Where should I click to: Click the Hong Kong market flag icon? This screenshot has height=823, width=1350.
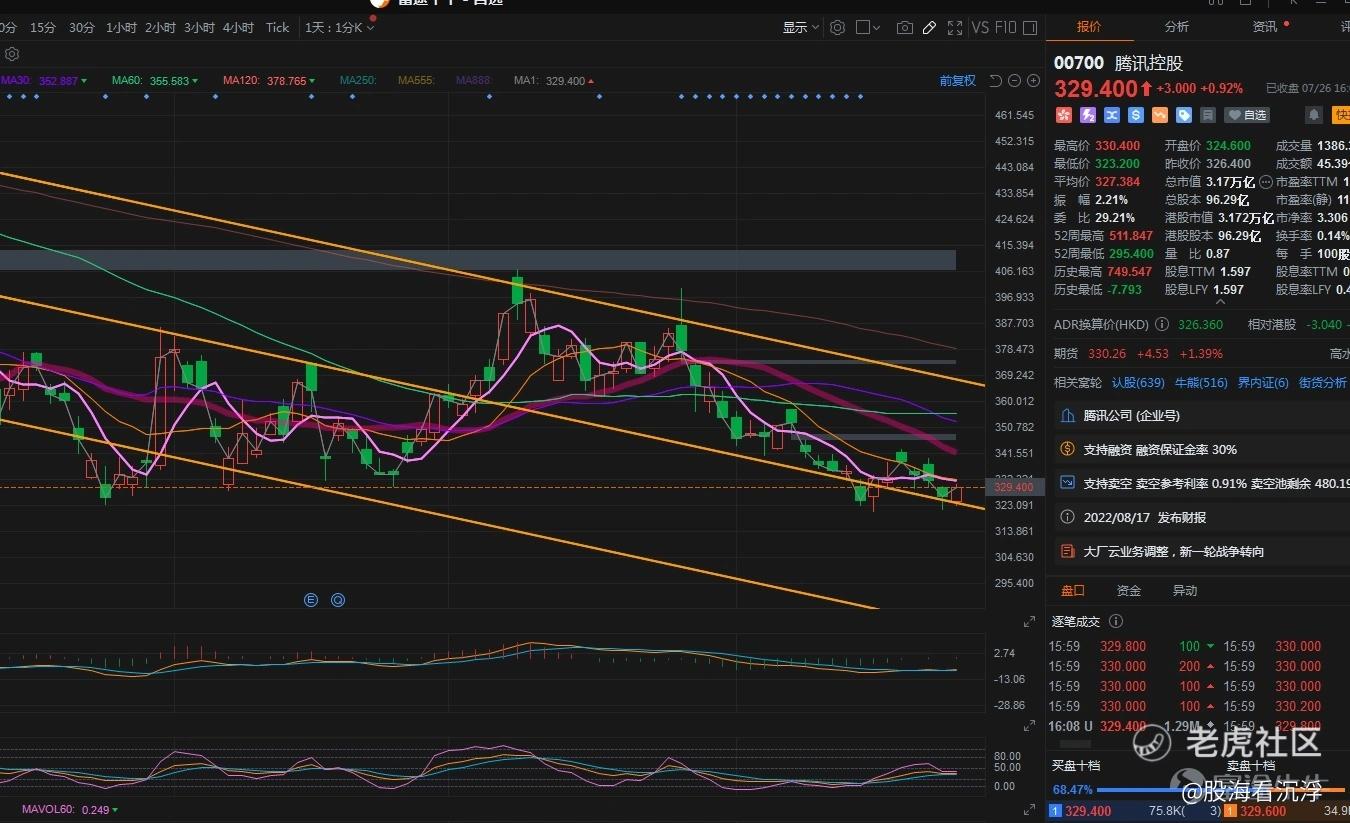1064,115
